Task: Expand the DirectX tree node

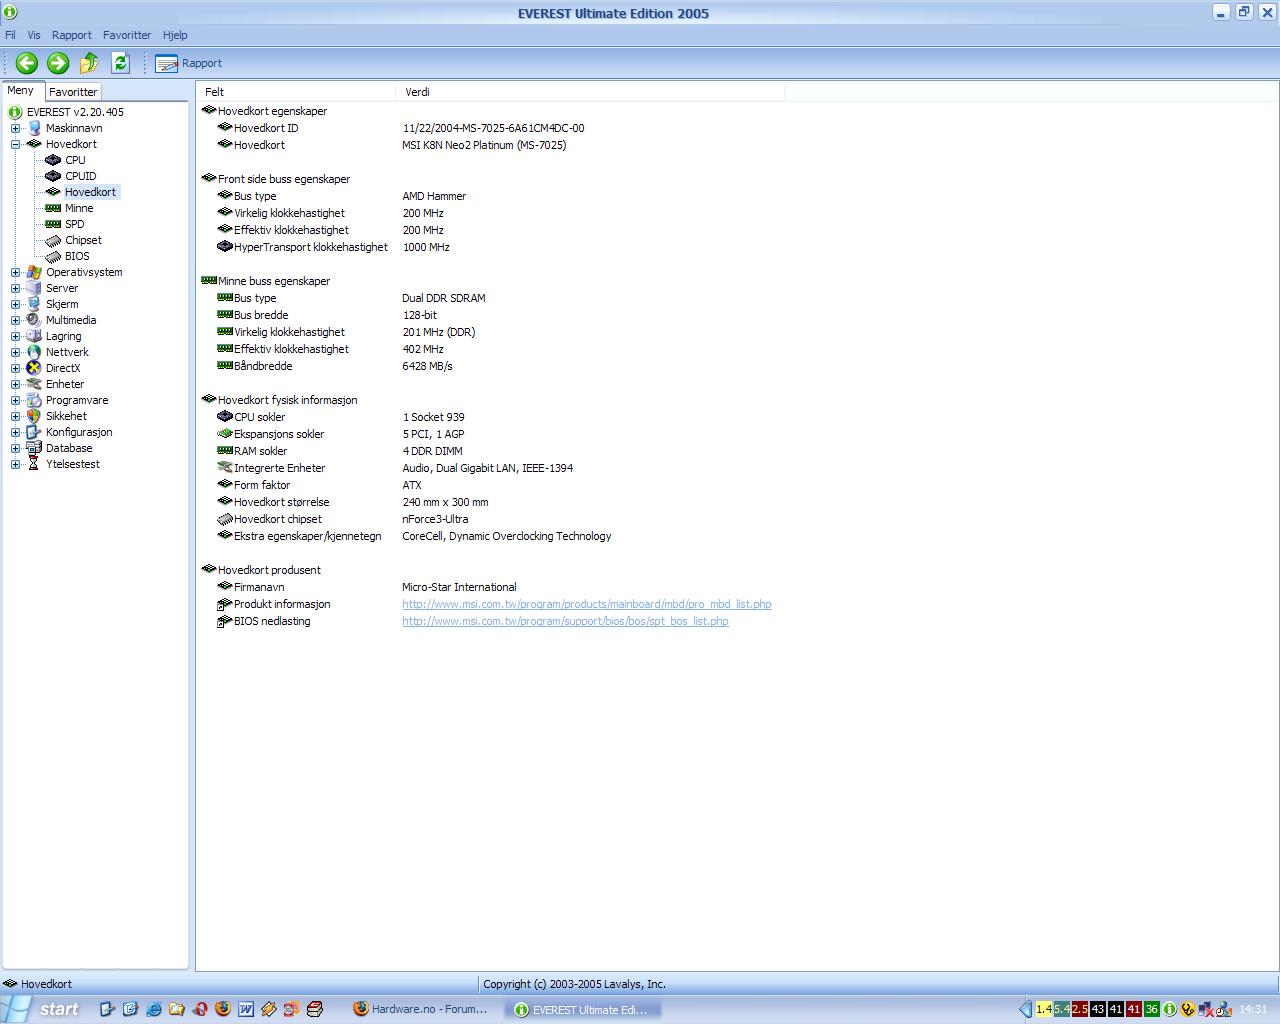Action: click(15, 368)
